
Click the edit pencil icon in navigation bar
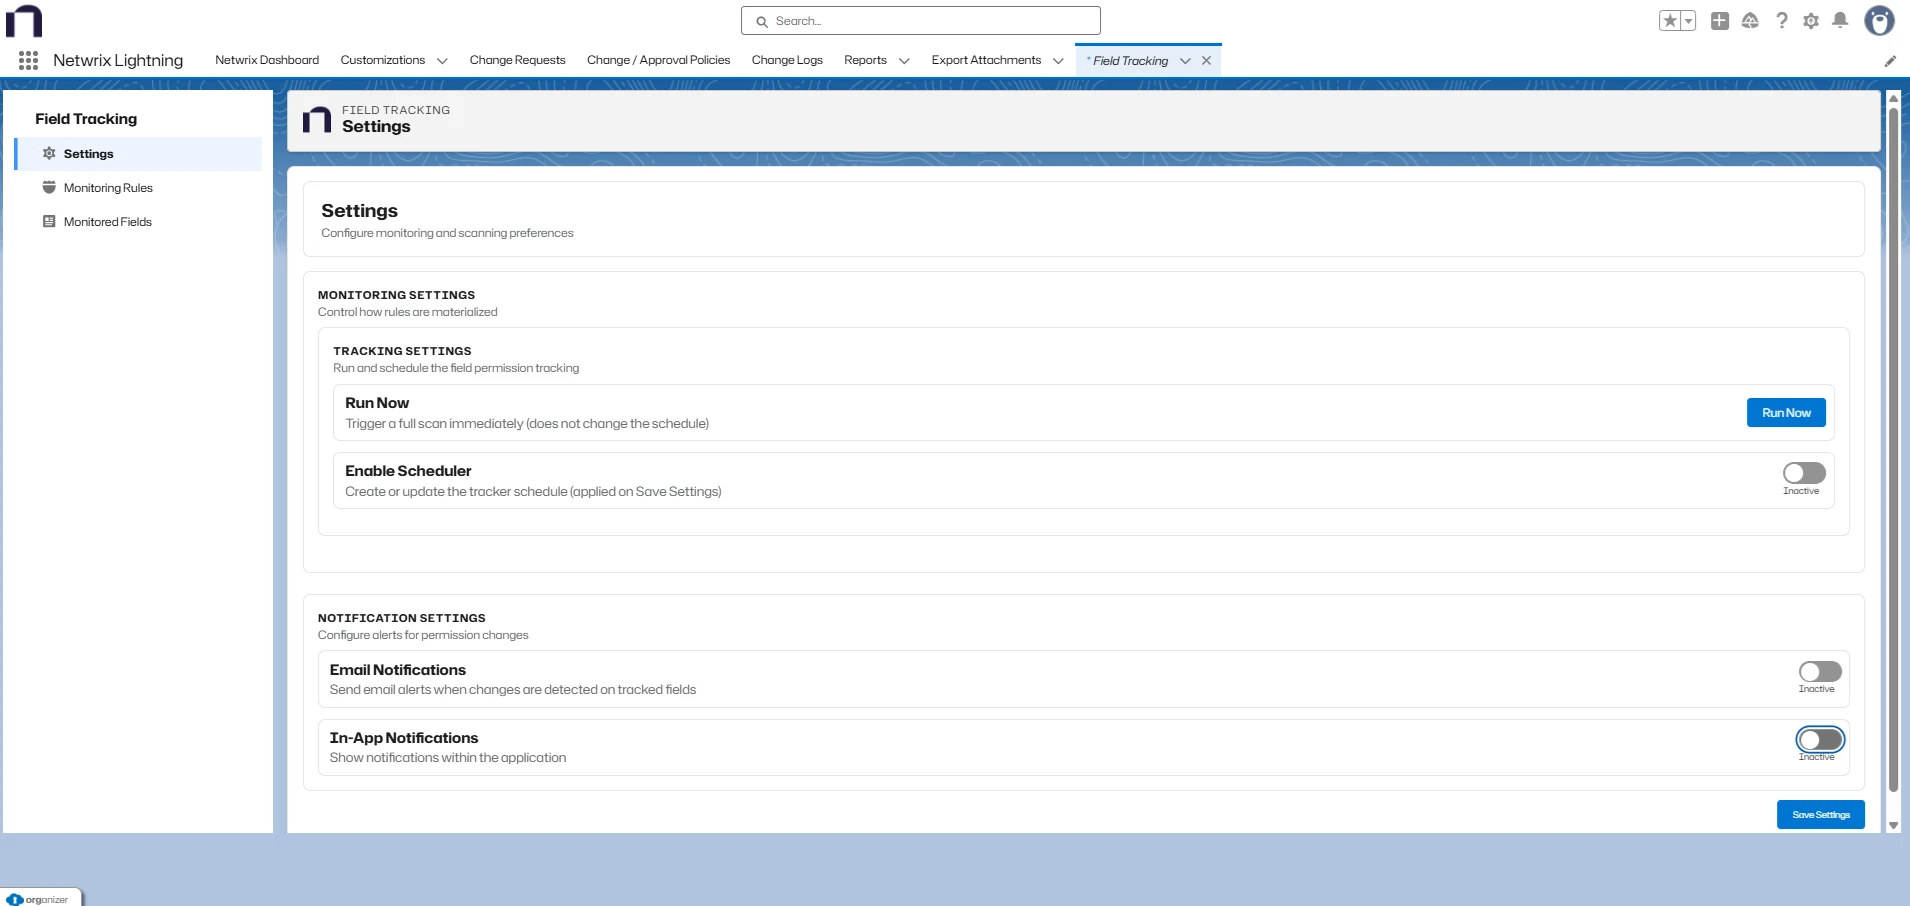(x=1890, y=61)
